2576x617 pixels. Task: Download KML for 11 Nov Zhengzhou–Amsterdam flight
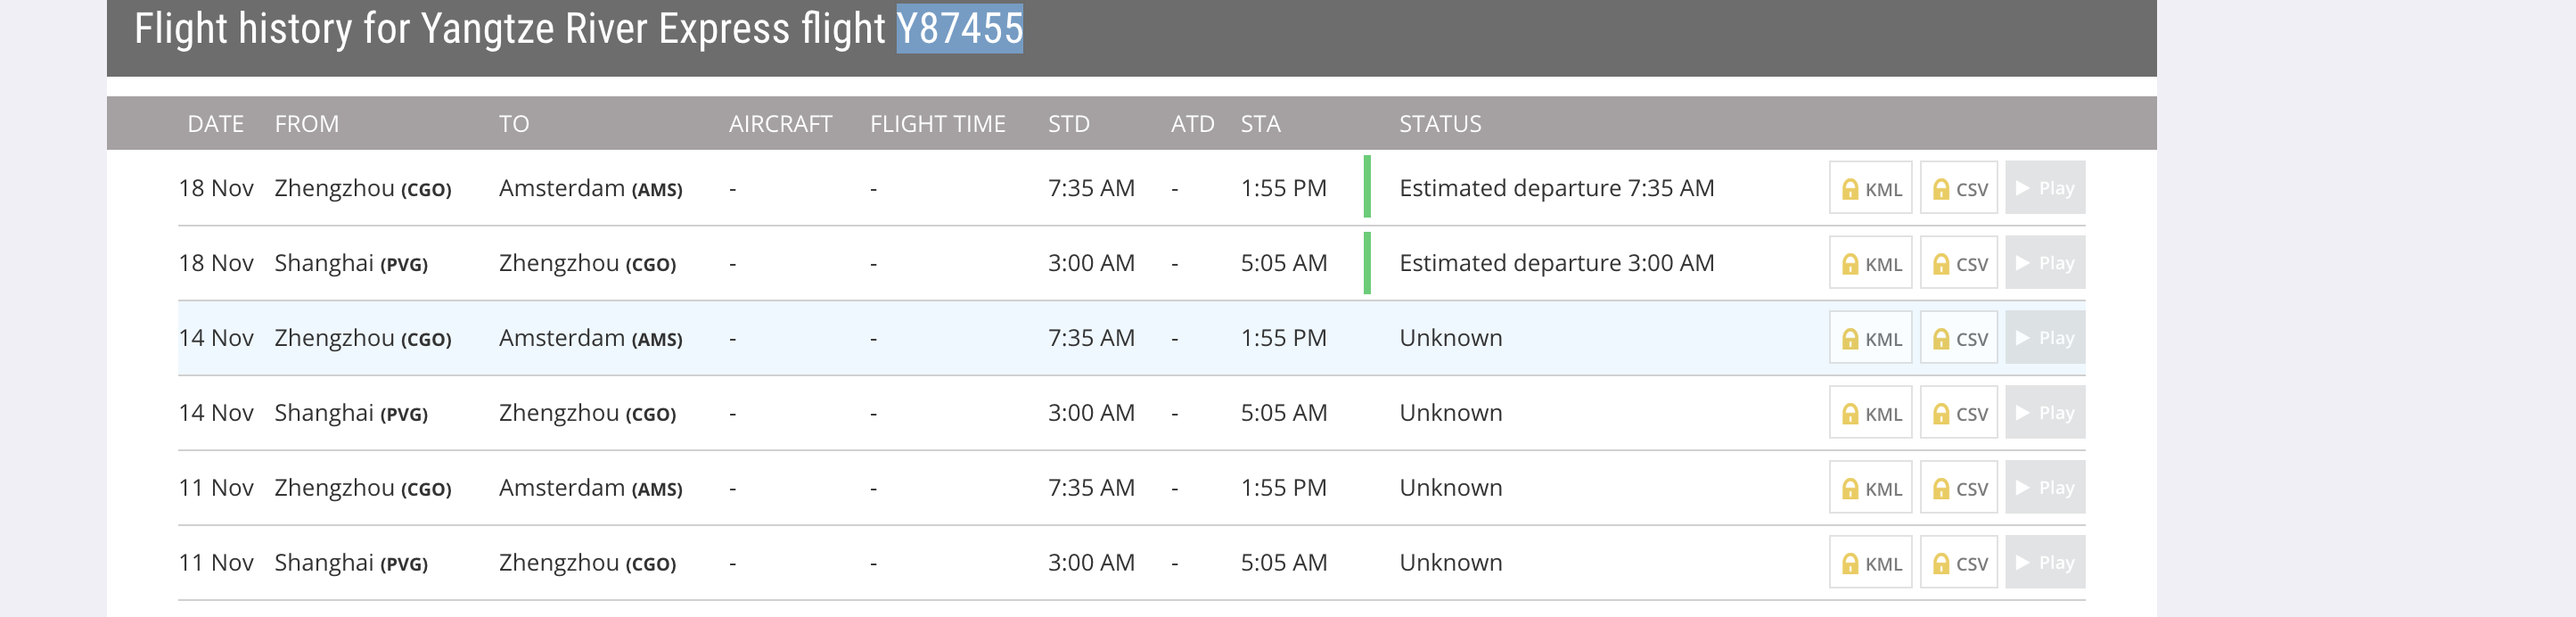pyautogui.click(x=1870, y=488)
